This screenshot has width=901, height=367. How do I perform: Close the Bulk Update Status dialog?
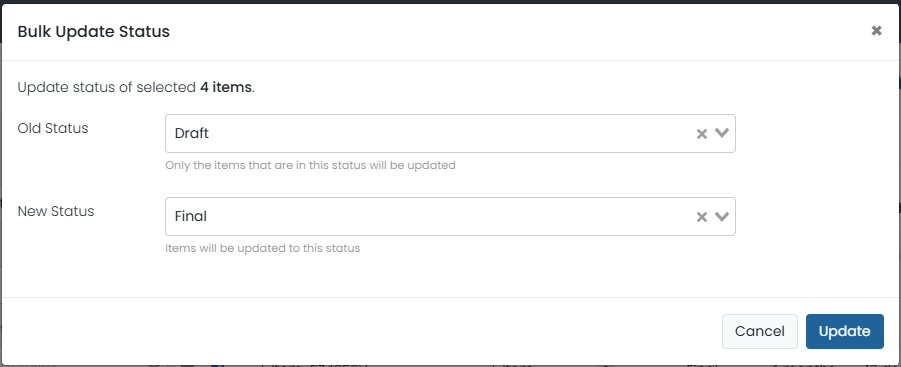click(x=876, y=31)
